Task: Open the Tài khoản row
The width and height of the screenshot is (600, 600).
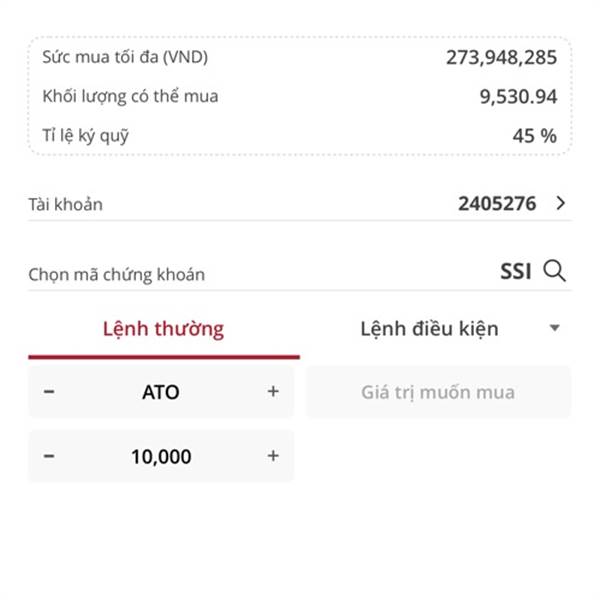Action: coord(300,204)
